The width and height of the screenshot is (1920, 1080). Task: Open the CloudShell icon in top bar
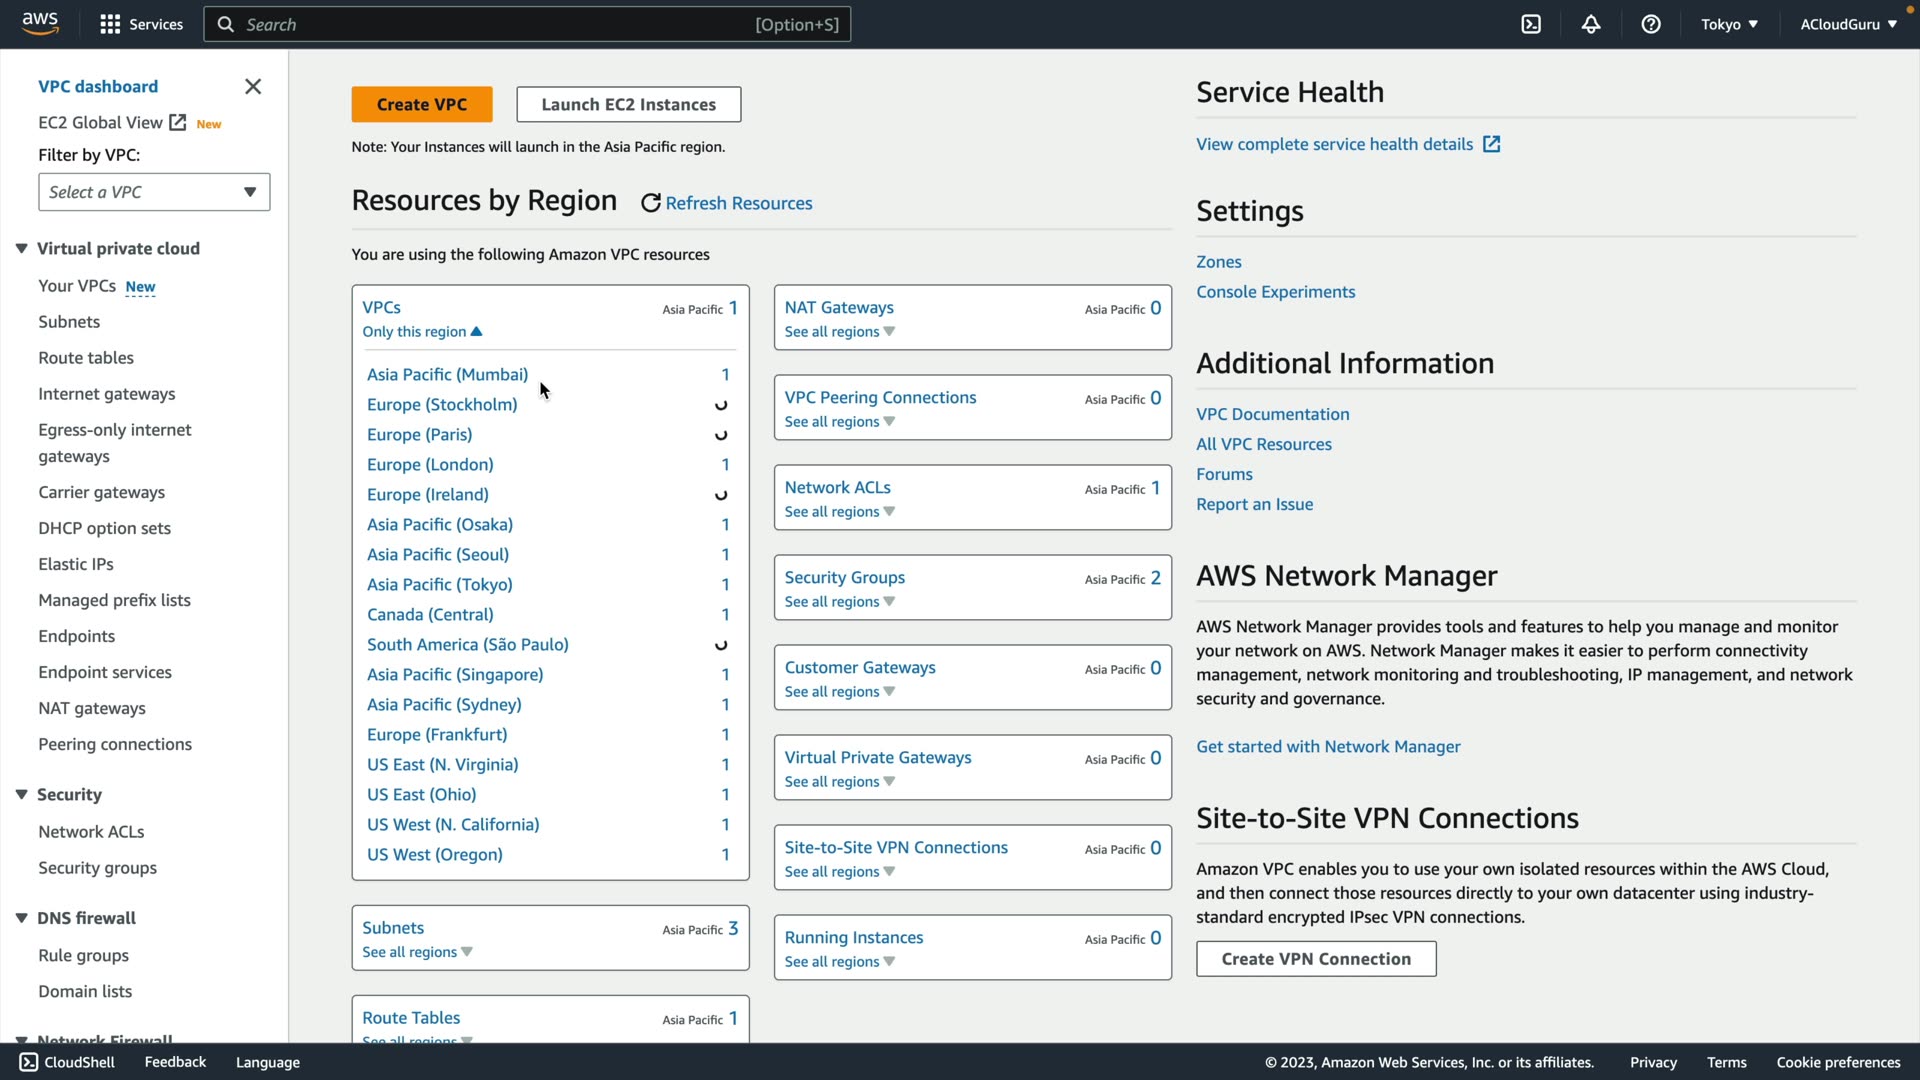pos(1531,24)
